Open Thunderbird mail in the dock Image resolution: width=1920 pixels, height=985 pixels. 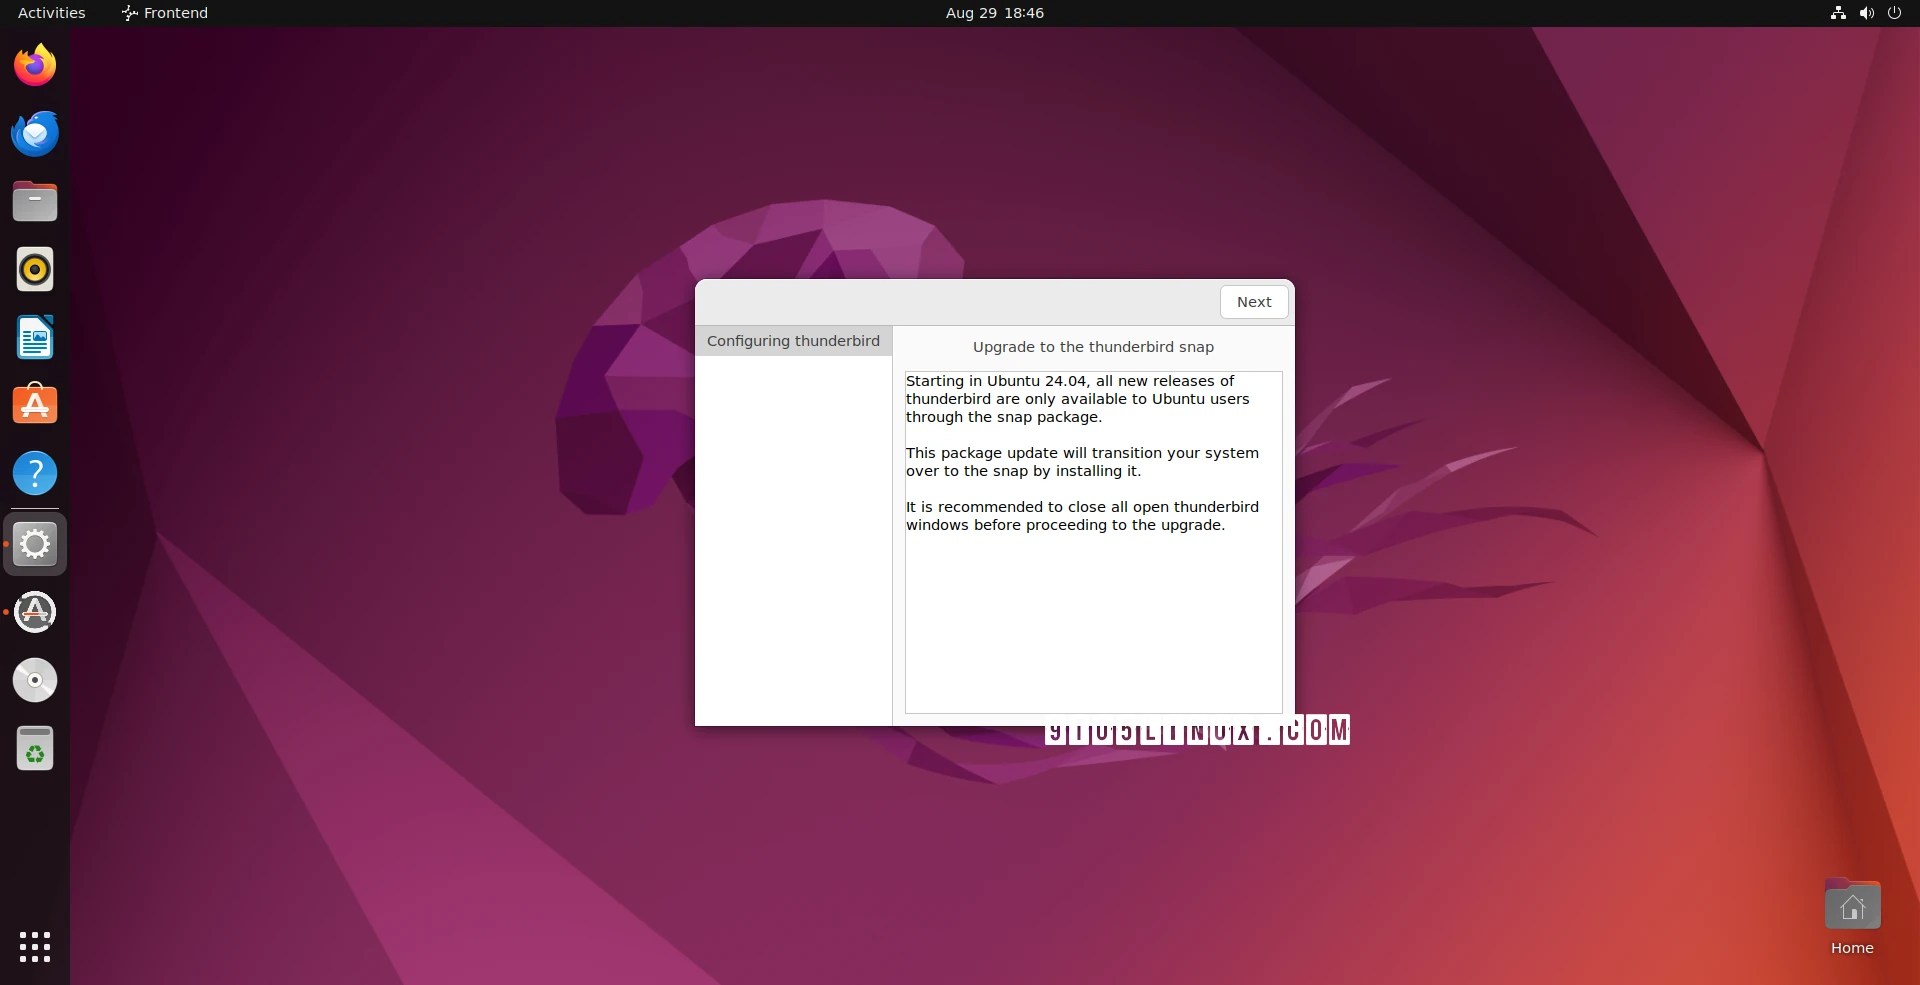(x=35, y=133)
